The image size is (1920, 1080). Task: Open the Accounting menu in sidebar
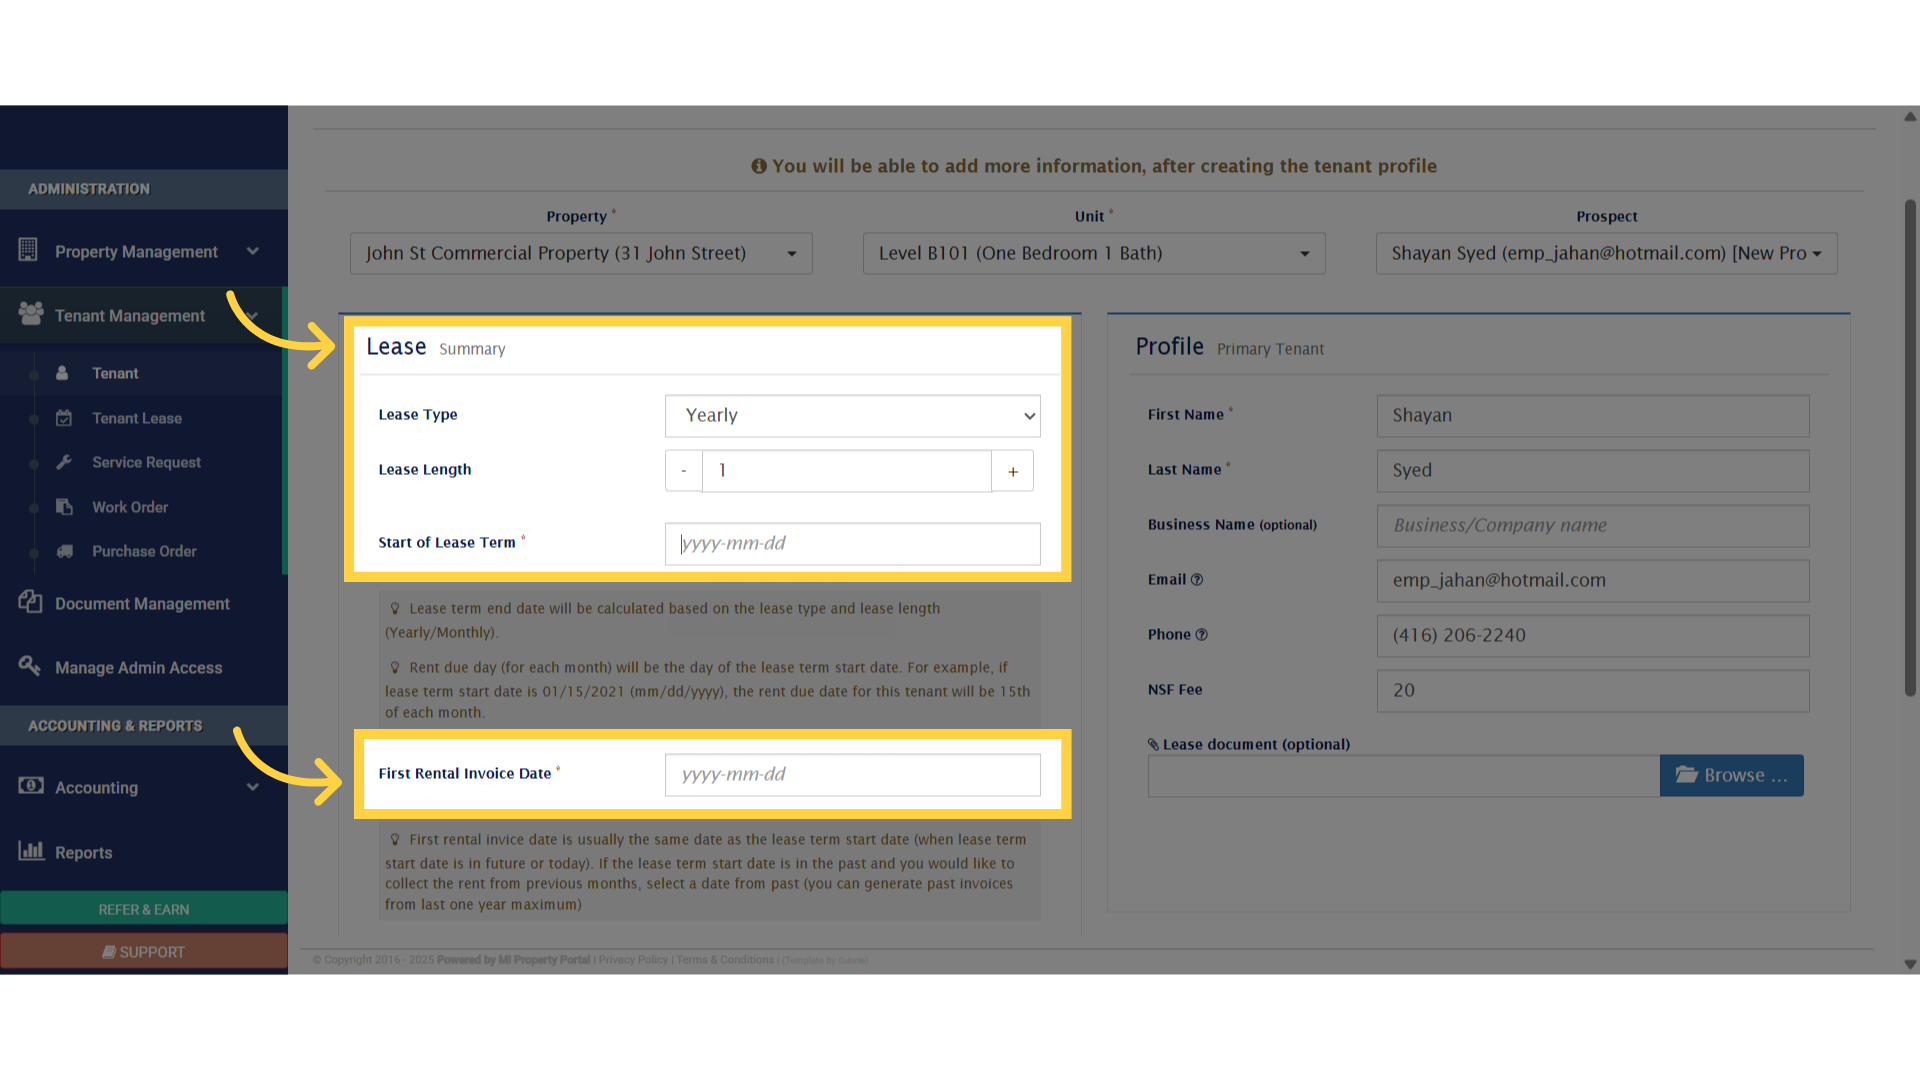pyautogui.click(x=97, y=788)
